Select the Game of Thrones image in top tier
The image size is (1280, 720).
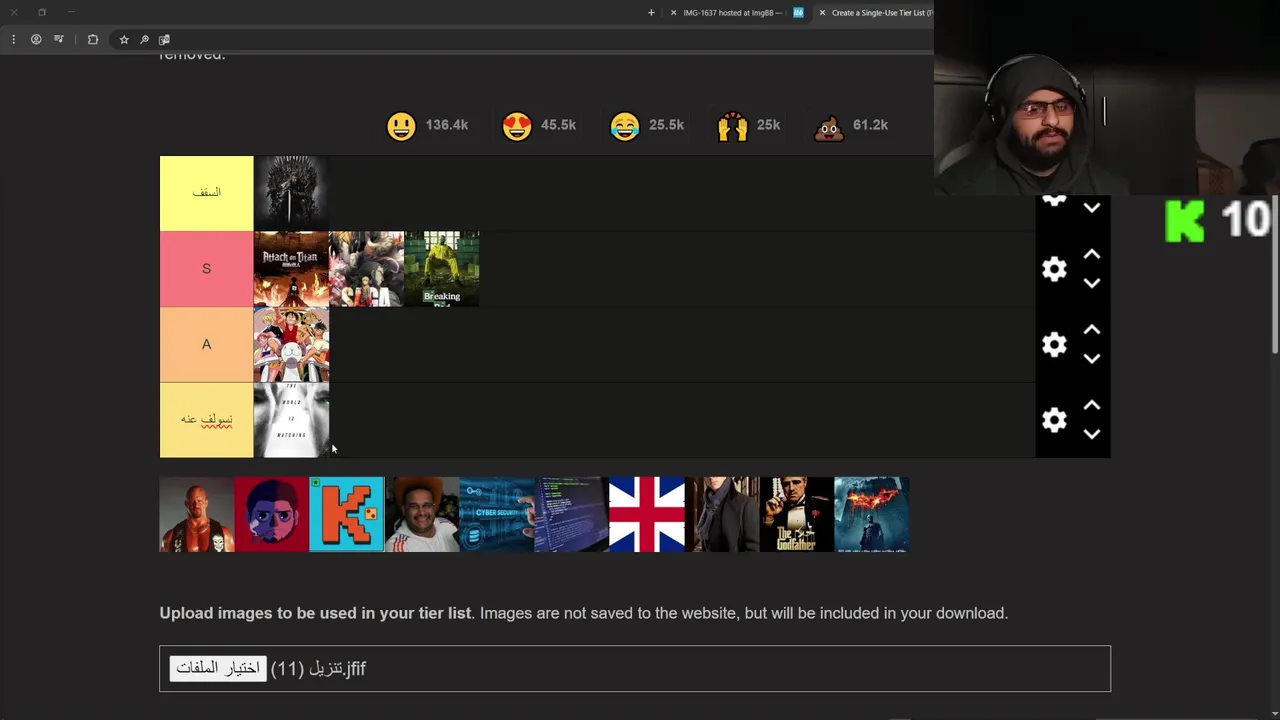pyautogui.click(x=291, y=193)
